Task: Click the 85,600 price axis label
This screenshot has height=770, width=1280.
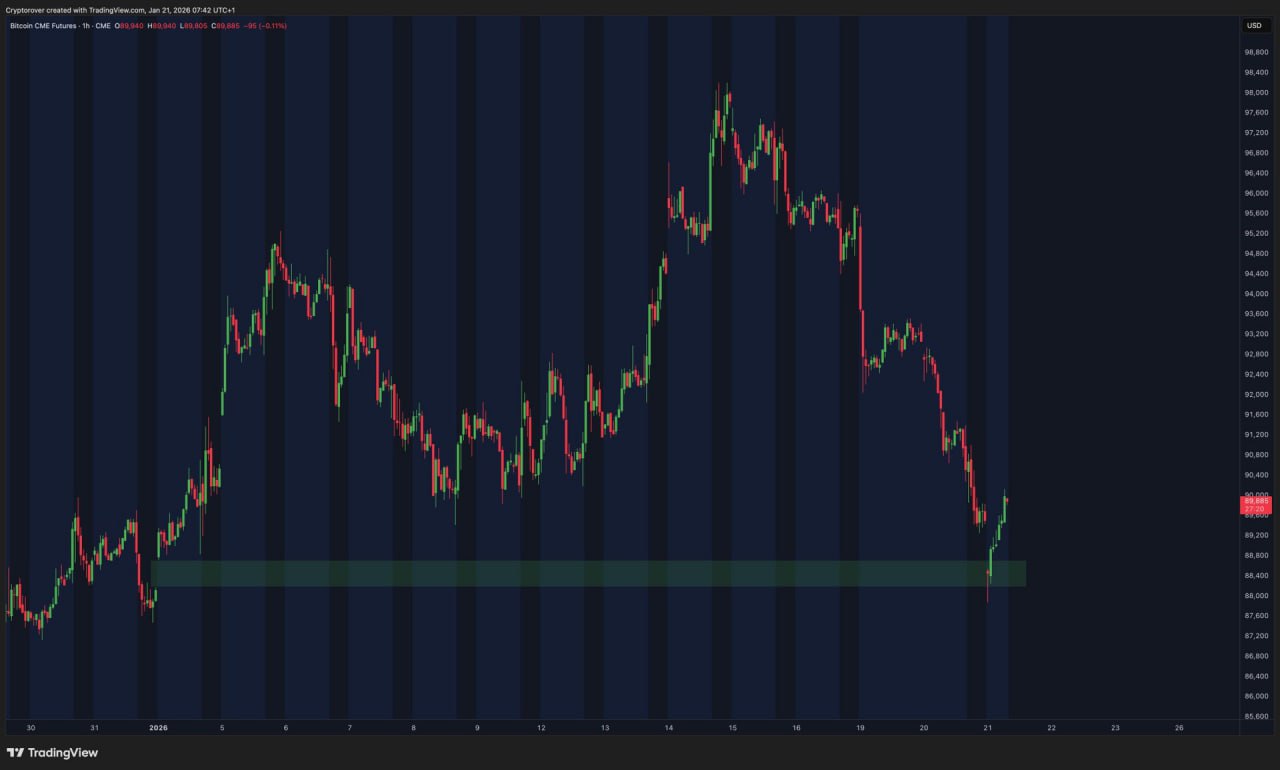Action: (x=1255, y=716)
